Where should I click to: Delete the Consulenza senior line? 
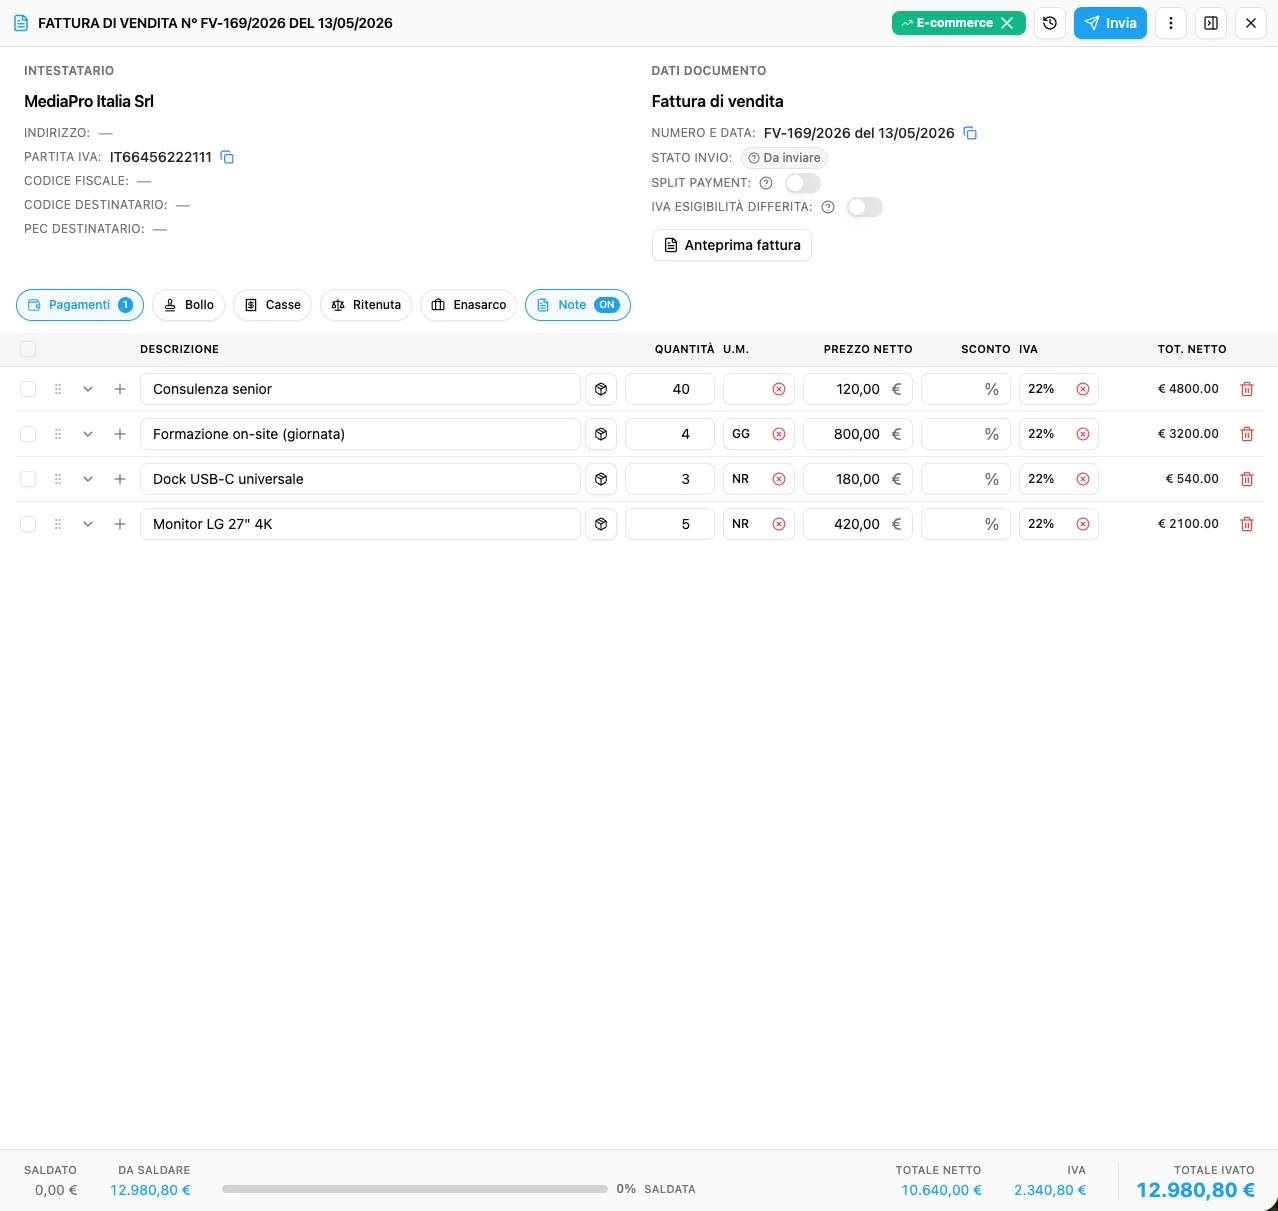click(1247, 389)
